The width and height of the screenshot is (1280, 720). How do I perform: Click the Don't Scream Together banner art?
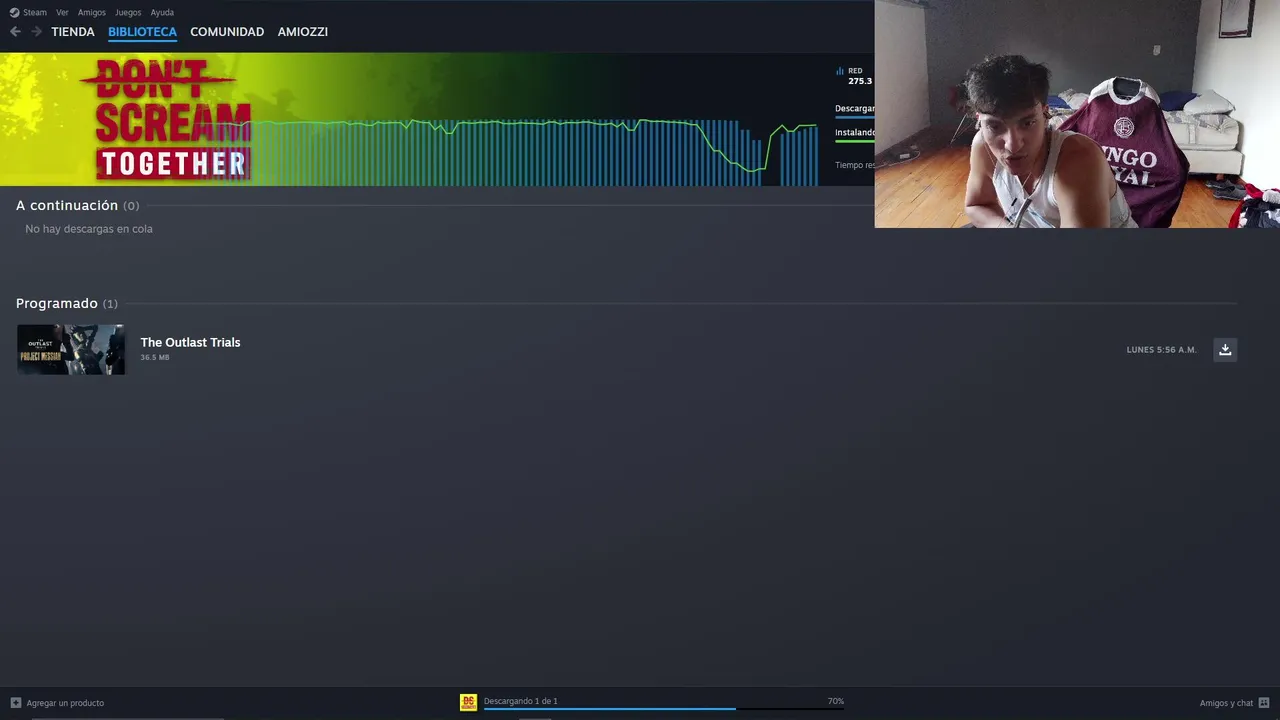(171, 119)
